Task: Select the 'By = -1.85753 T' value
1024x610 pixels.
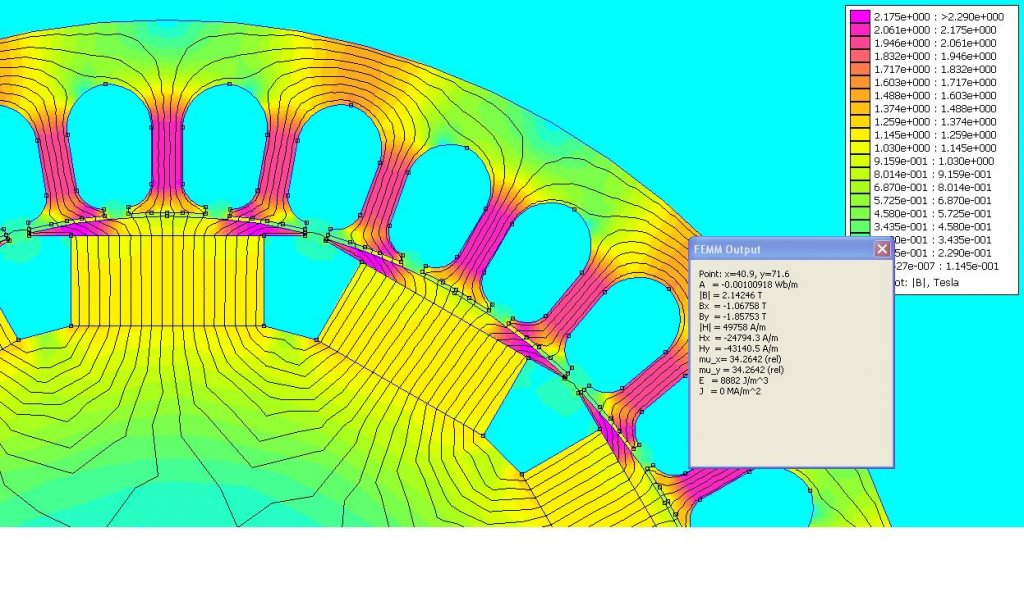Action: 733,317
